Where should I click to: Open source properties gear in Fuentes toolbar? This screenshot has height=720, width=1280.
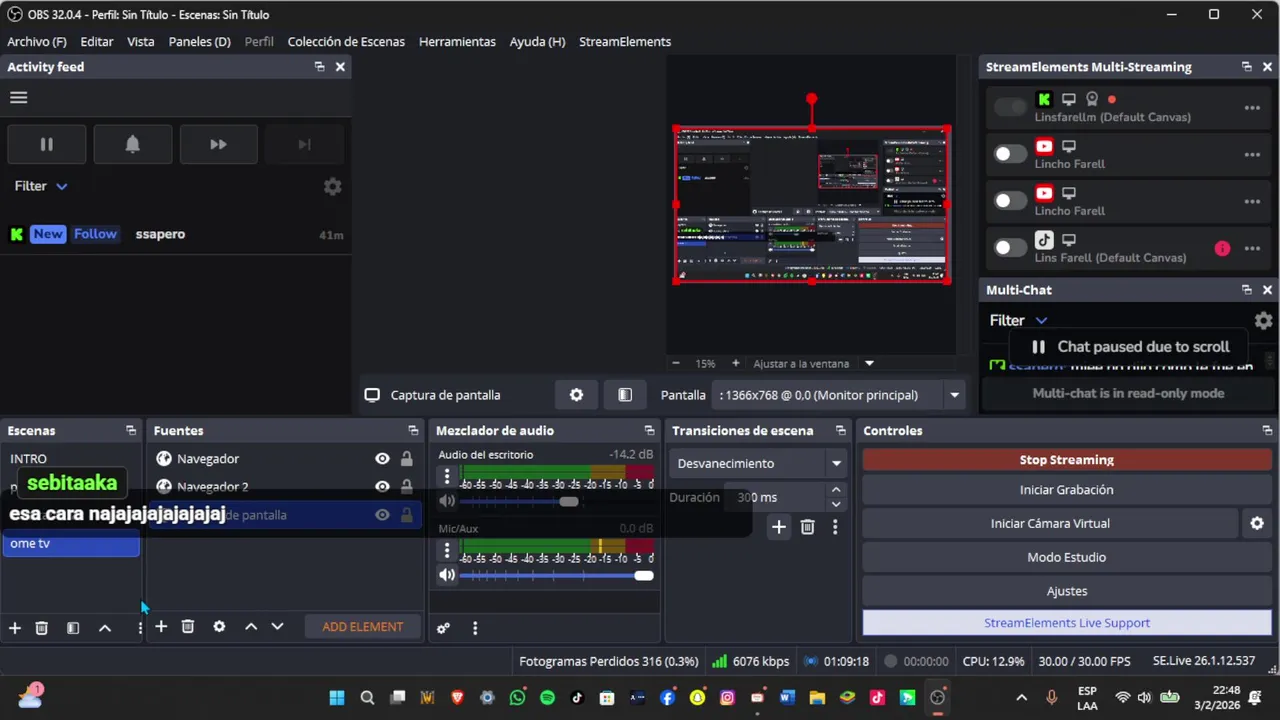click(219, 627)
